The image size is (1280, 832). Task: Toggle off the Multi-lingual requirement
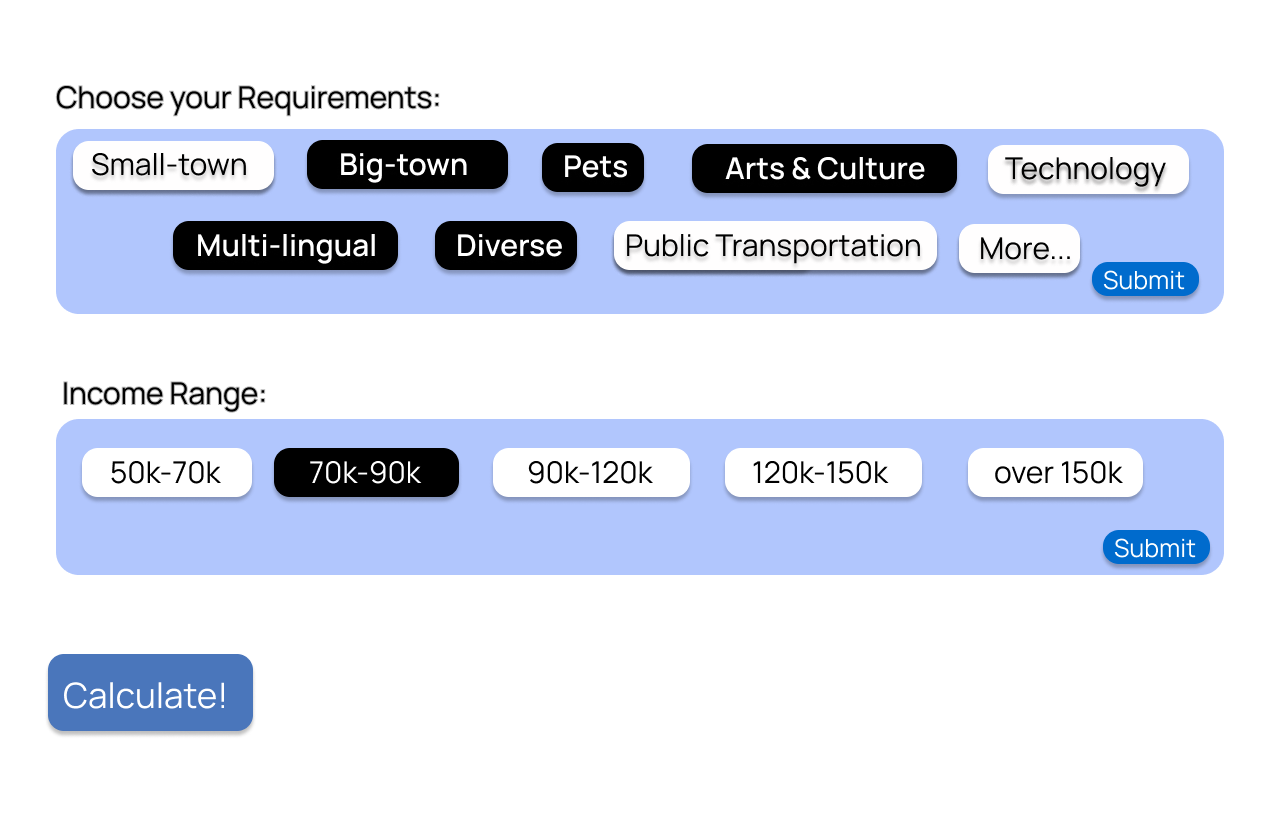pos(285,245)
